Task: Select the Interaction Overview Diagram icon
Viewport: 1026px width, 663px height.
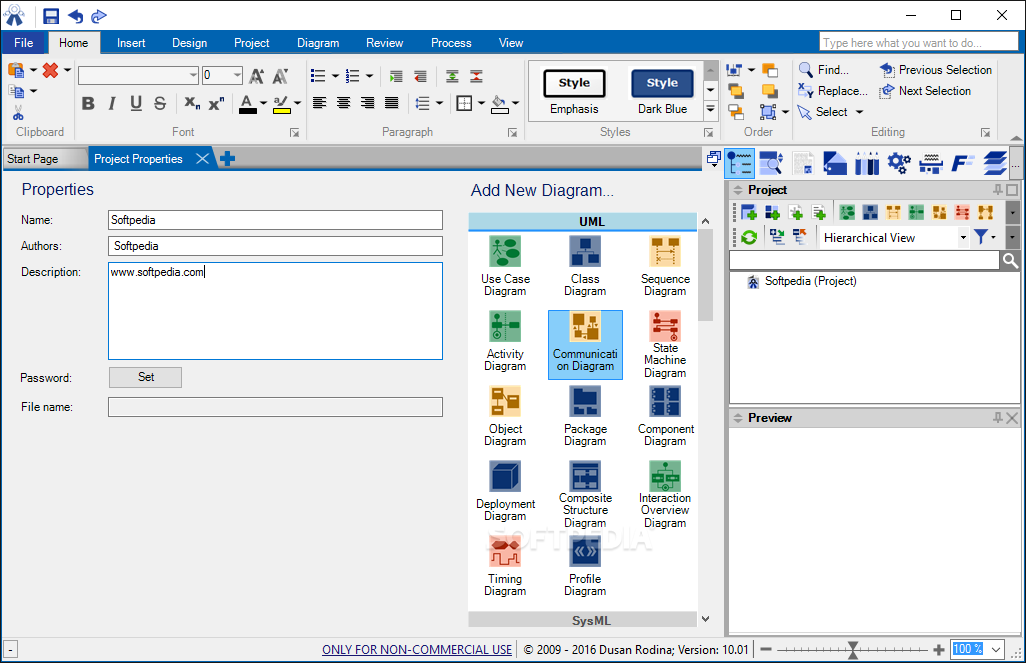Action: pyautogui.click(x=665, y=476)
